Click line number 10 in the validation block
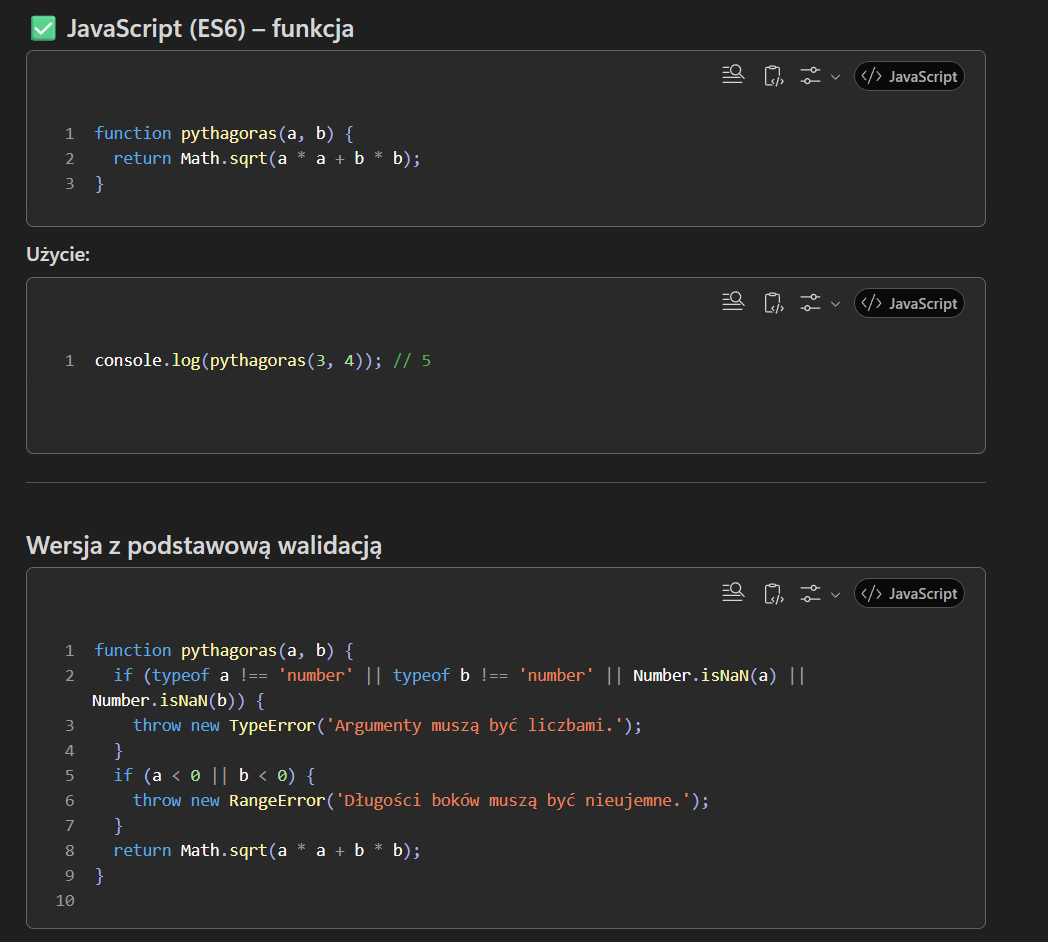 point(65,900)
